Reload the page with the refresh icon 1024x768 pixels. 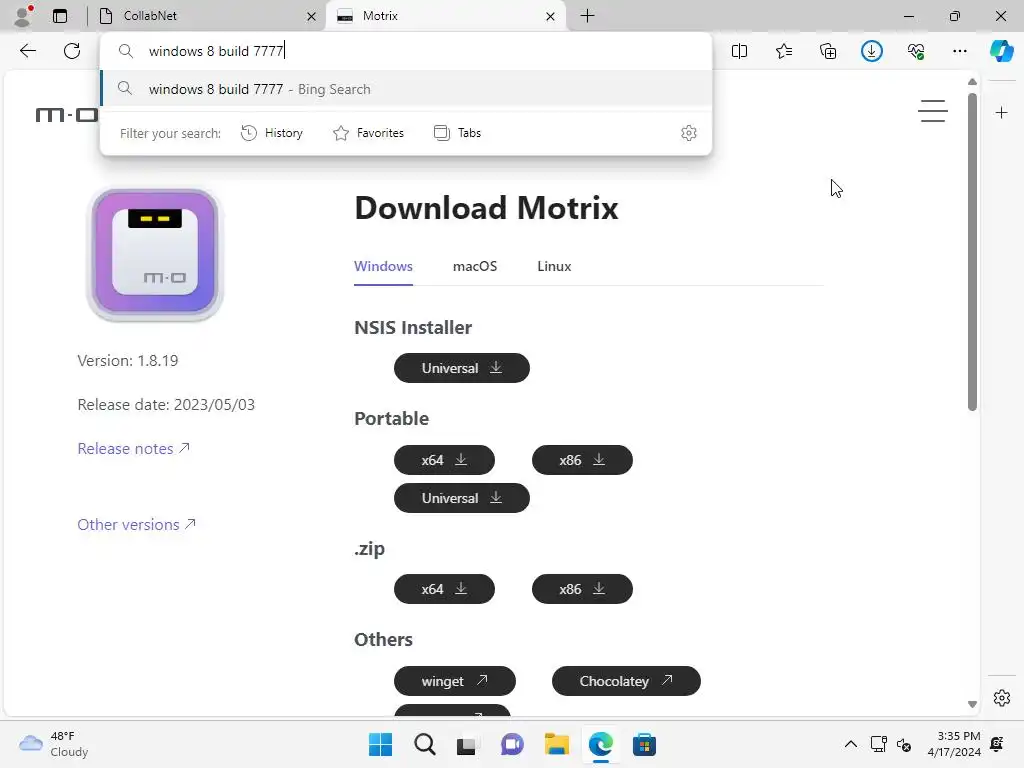coord(72,51)
